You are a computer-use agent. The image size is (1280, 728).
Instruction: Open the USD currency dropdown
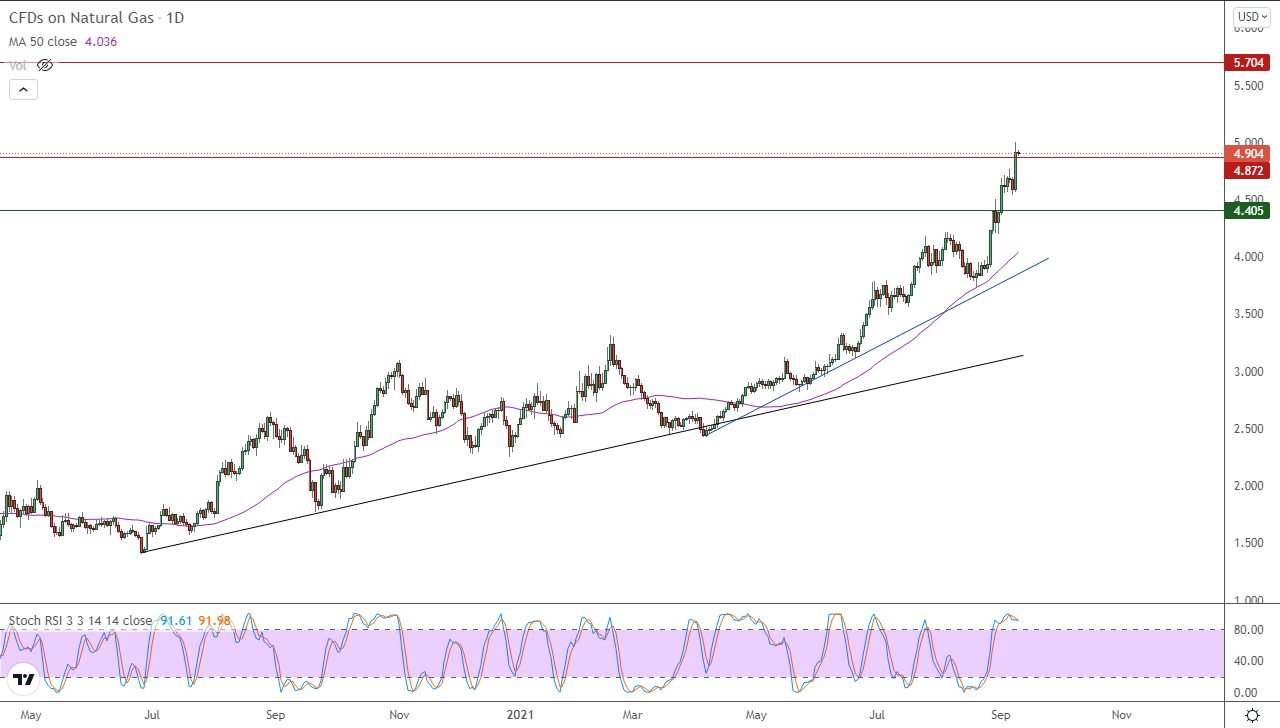[1251, 17]
